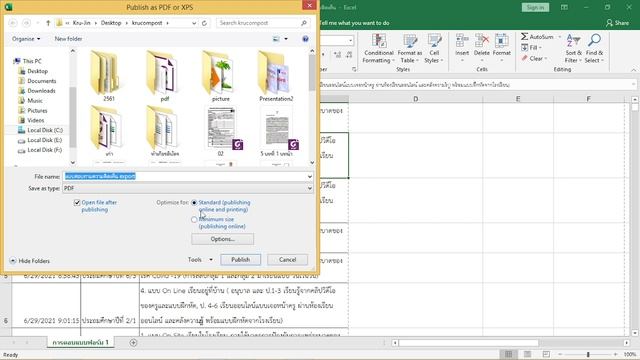Viewport: 640px width, 360px height.
Task: Click New folder button
Action: [x=68, y=39]
